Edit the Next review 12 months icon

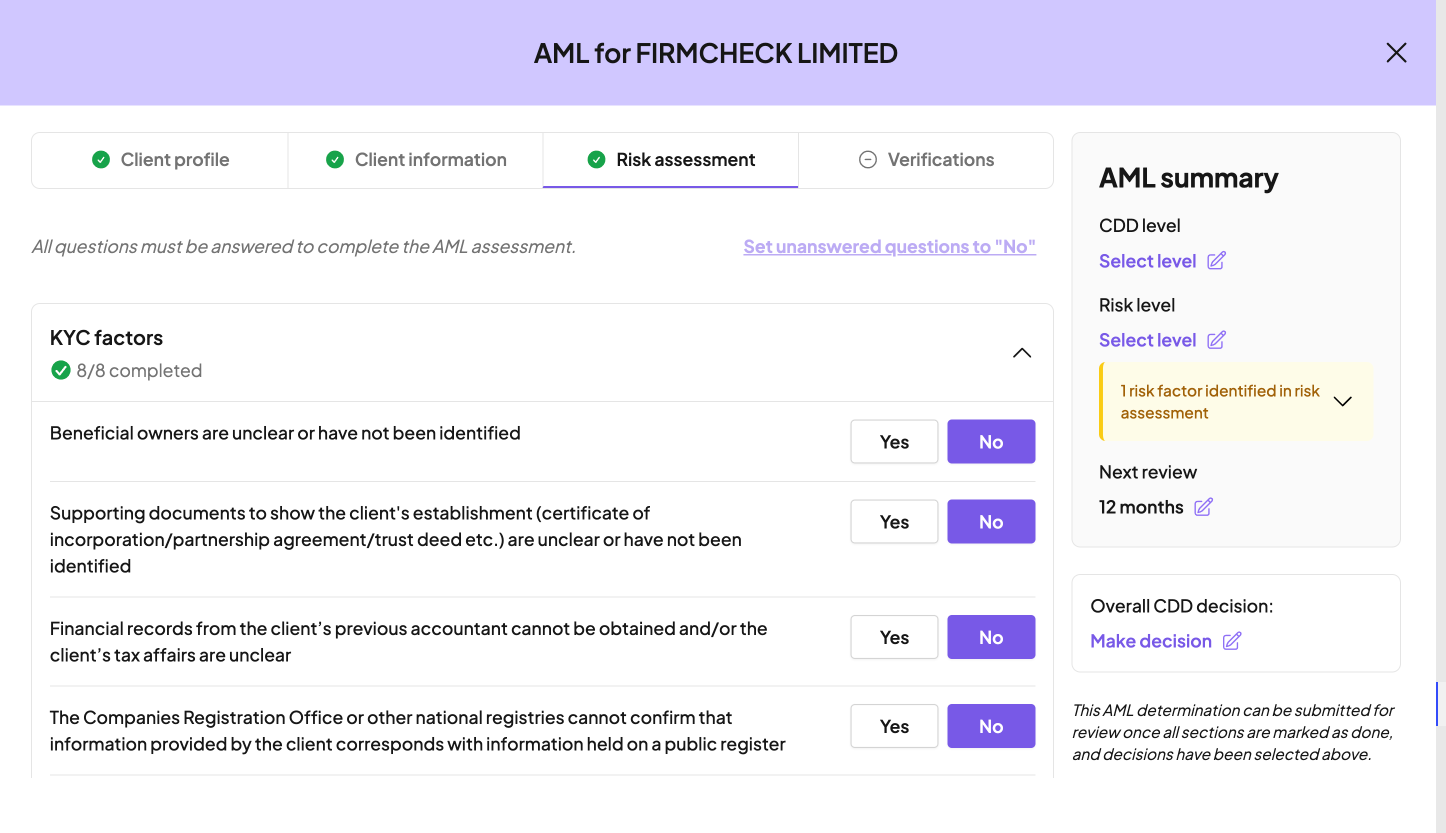[1204, 507]
